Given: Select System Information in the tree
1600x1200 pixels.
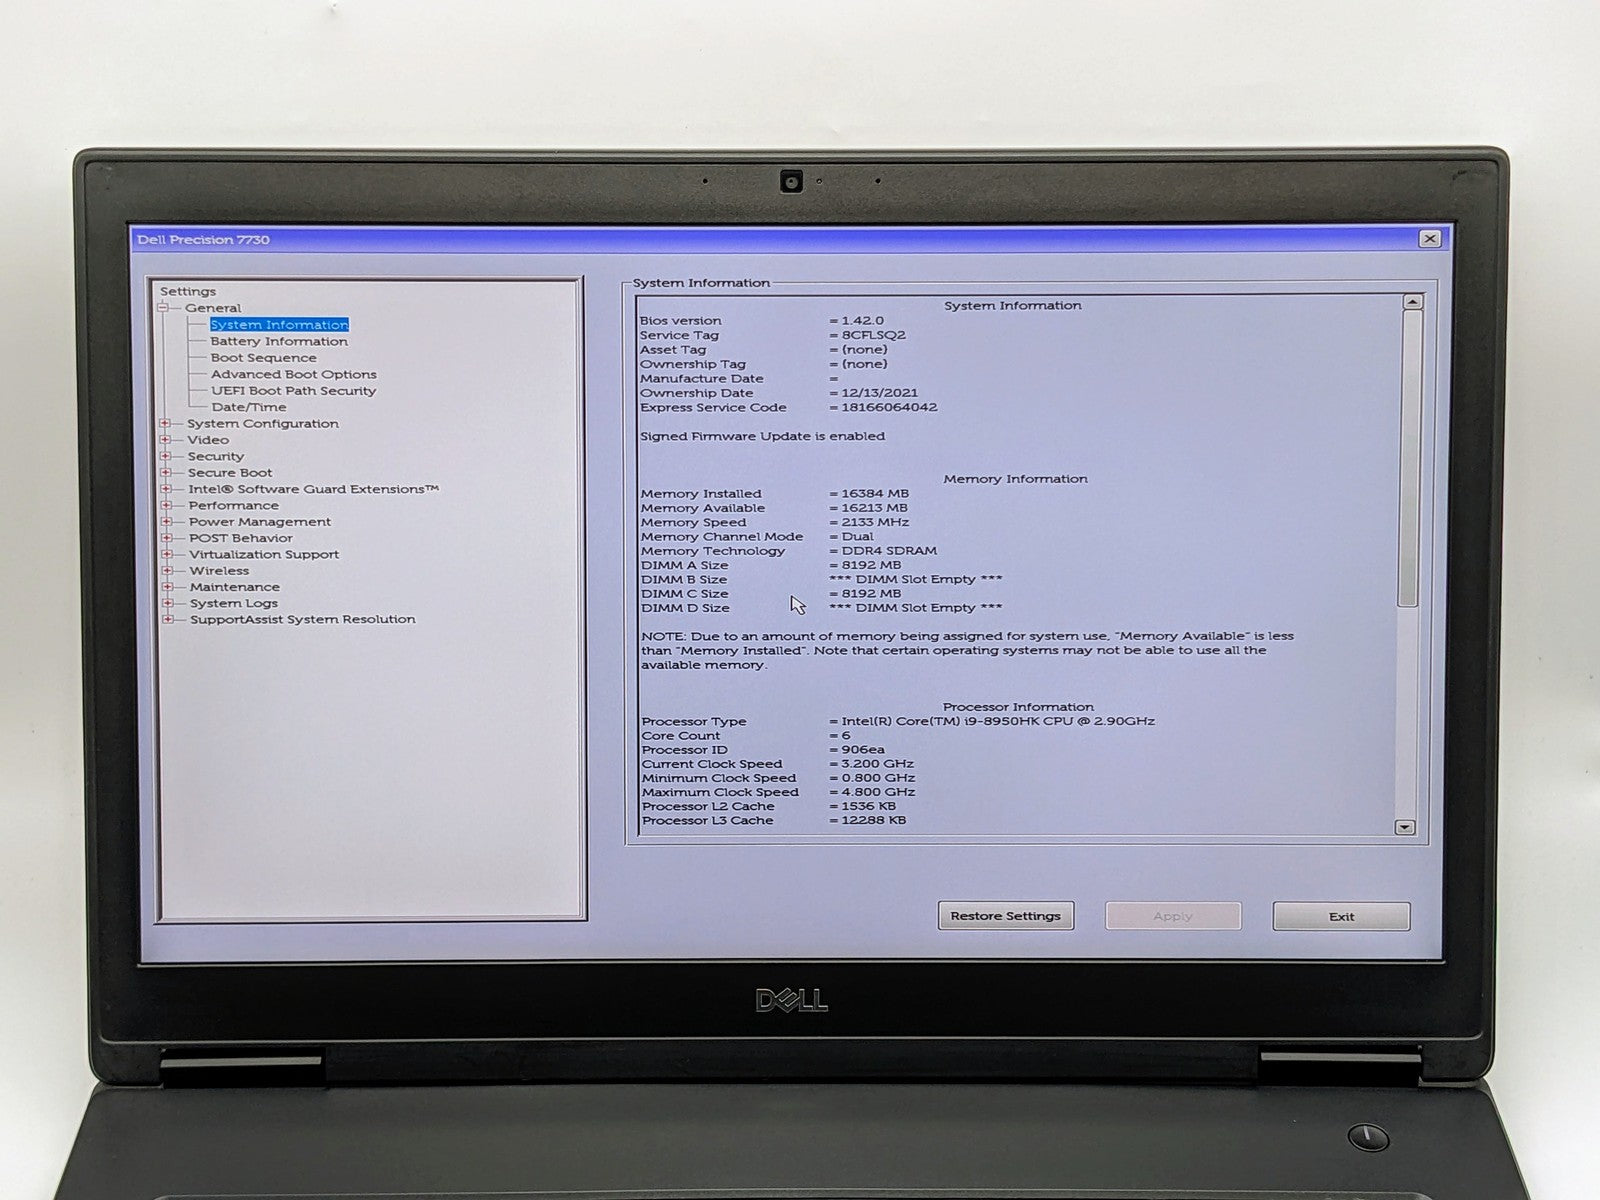Looking at the screenshot, I should coord(279,325).
